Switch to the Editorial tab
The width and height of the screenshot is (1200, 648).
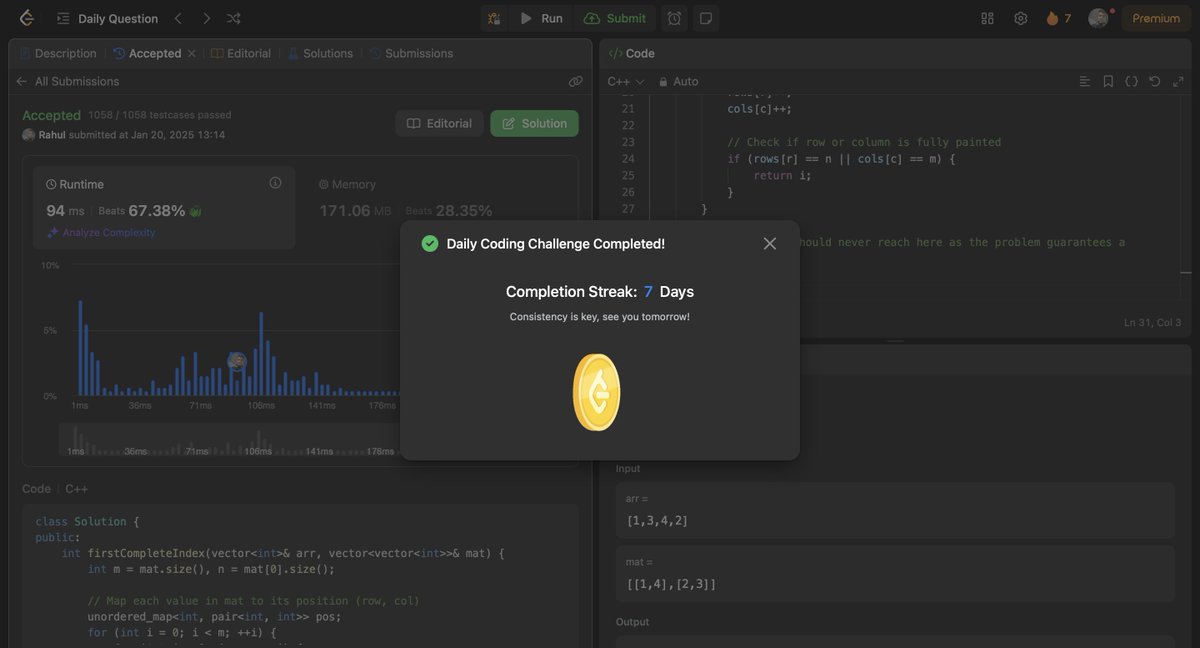pos(241,53)
